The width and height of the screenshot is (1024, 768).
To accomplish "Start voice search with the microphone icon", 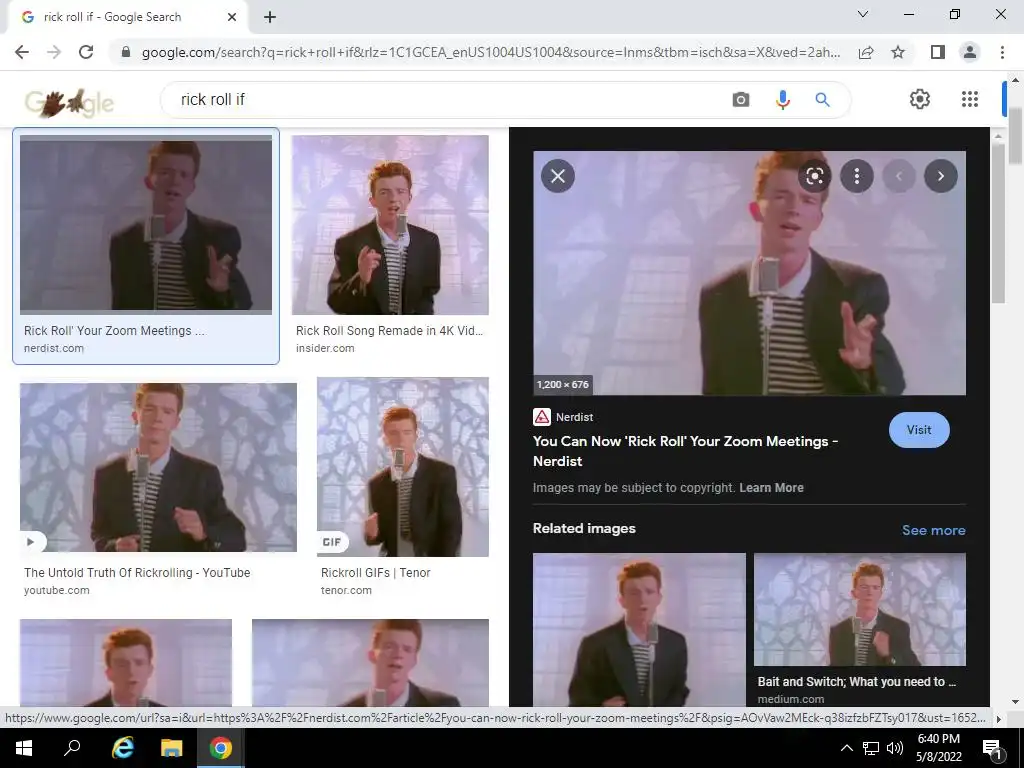I will point(782,100).
